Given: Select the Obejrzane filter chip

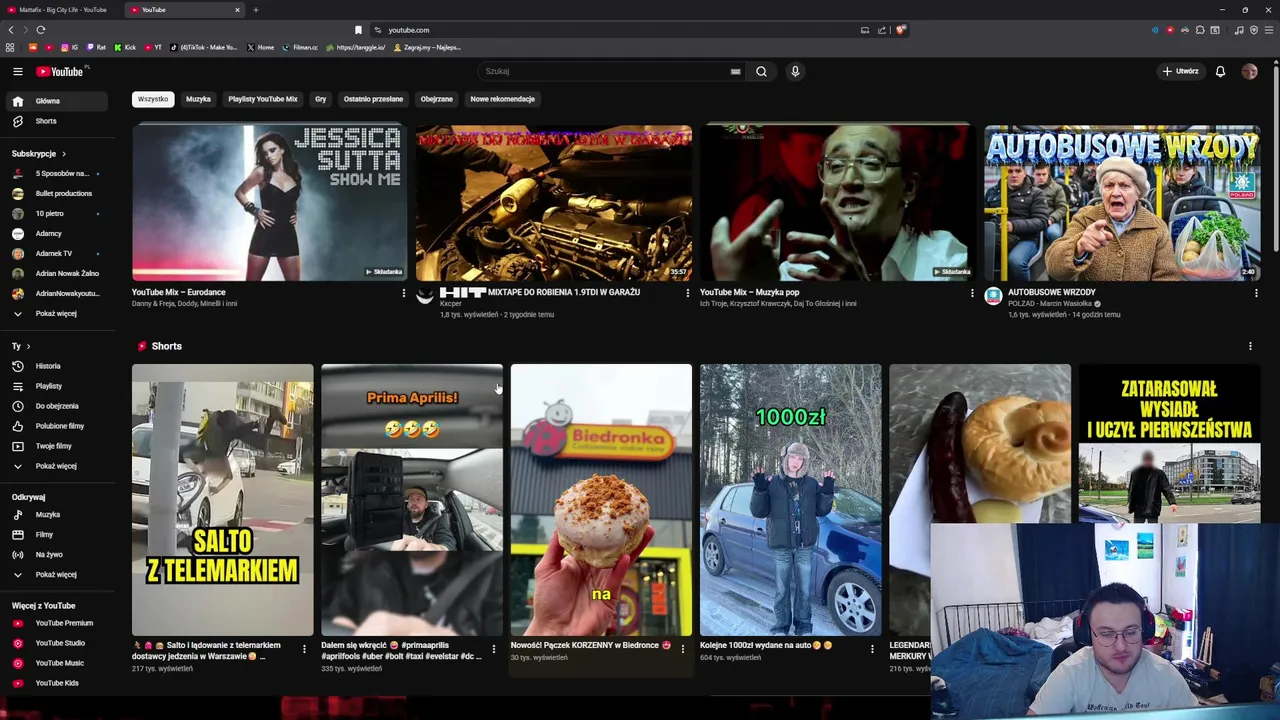Looking at the screenshot, I should (436, 99).
